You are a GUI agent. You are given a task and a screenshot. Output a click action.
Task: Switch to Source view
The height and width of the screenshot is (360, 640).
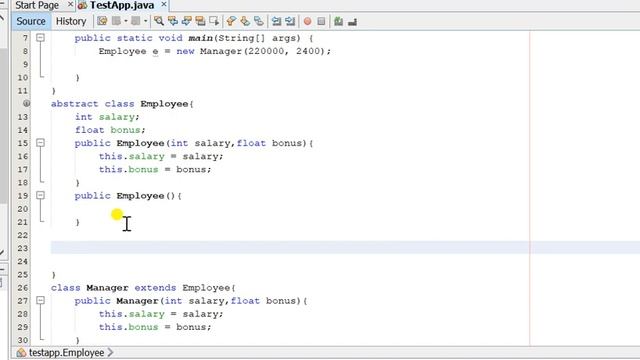click(x=31, y=21)
